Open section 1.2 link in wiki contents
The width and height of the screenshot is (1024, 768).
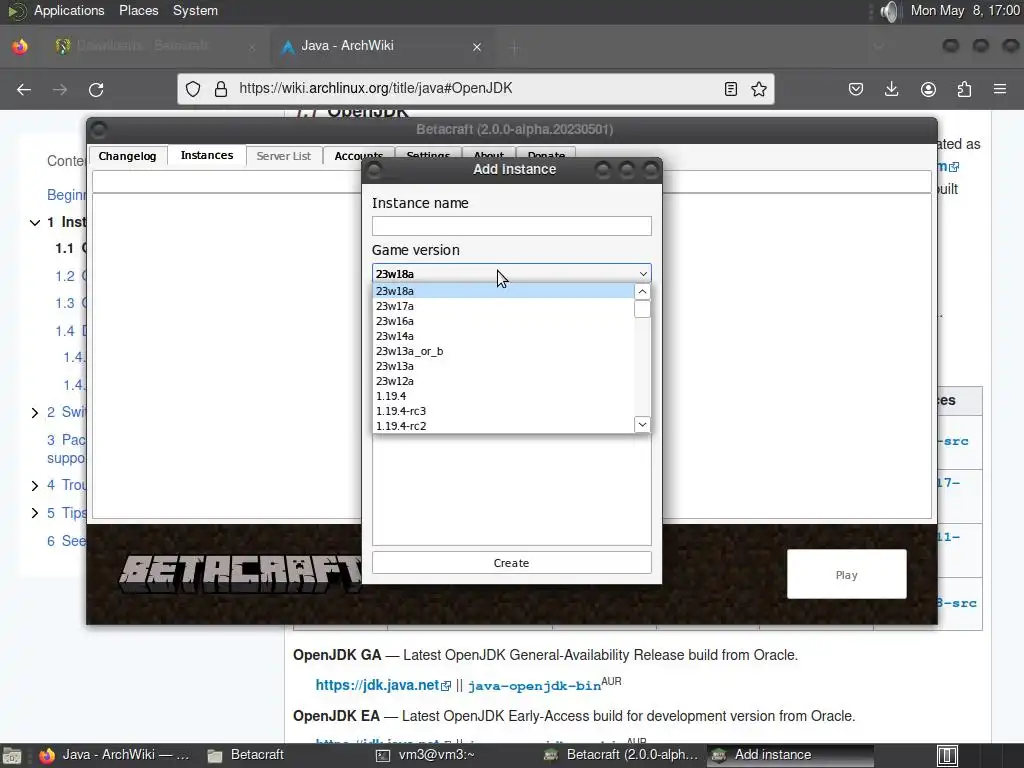point(71,276)
